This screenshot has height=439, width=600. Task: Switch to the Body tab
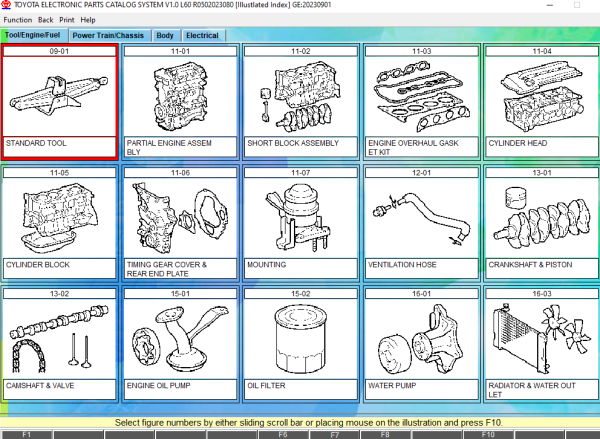click(165, 36)
